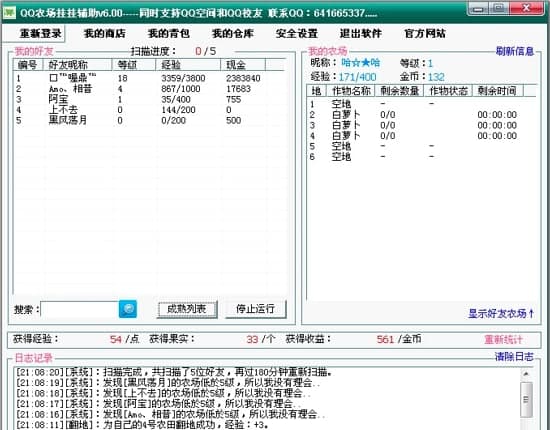
Task: Click 经验 3359/3800 cell
Action: pos(183,78)
